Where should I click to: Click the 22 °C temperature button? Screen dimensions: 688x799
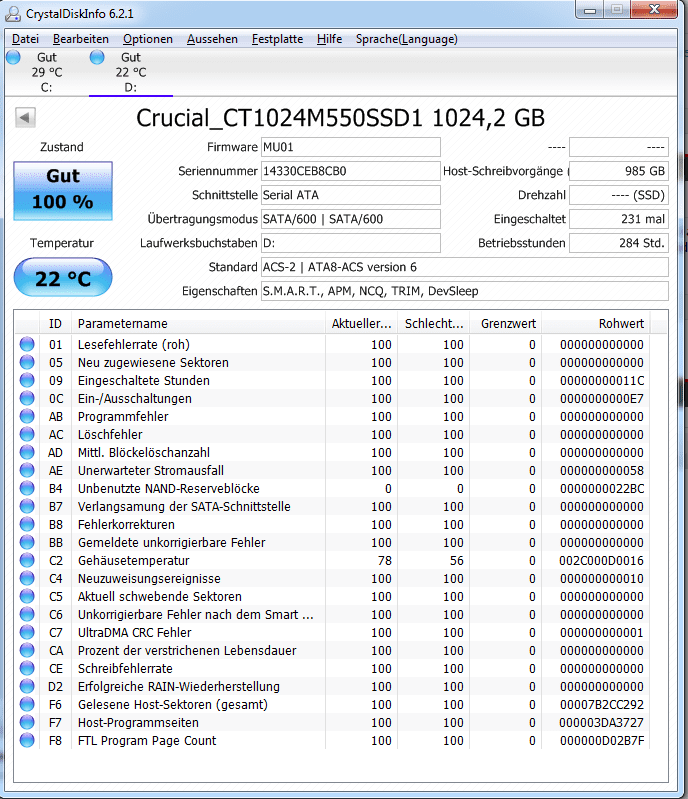pos(63,278)
